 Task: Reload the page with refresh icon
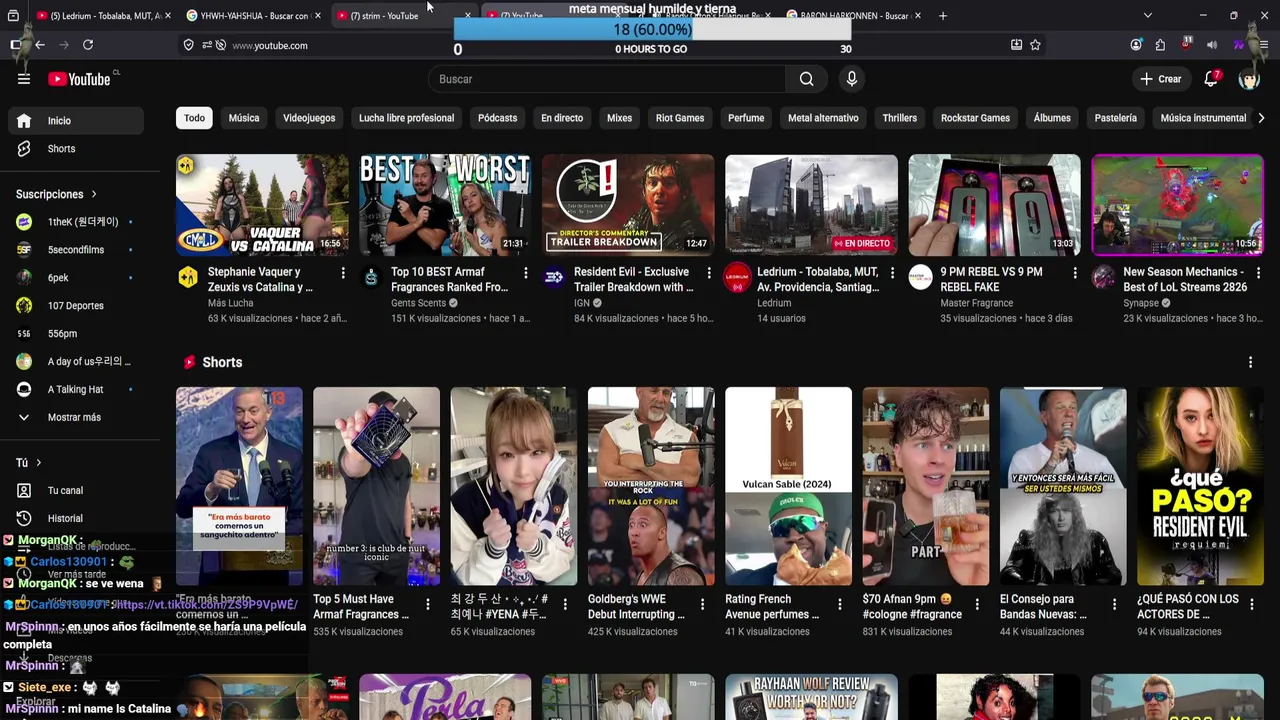click(x=88, y=45)
